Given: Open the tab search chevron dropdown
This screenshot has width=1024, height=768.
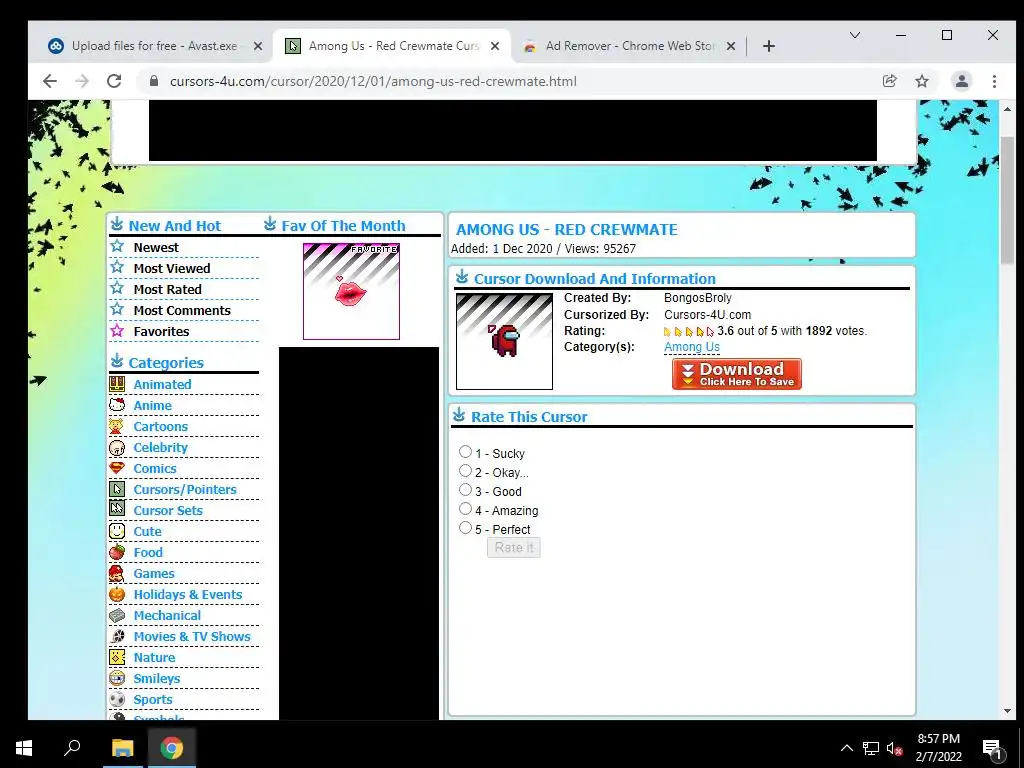Looking at the screenshot, I should tap(854, 35).
